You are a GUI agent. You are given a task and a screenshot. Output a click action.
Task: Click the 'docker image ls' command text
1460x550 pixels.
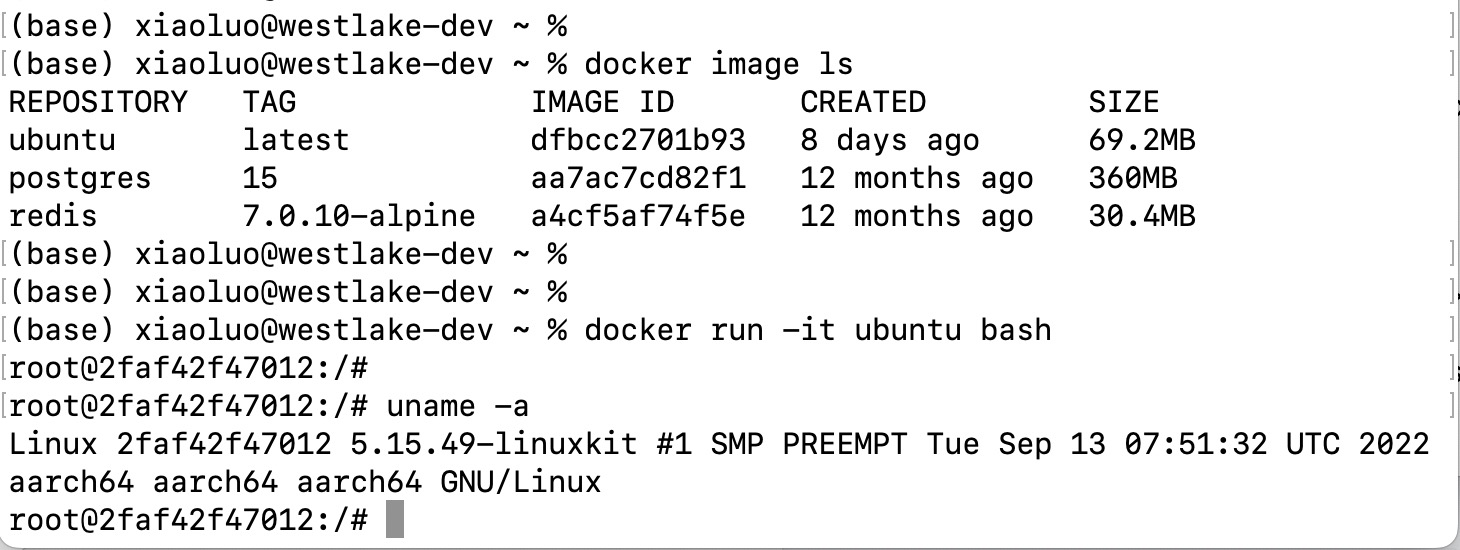pyautogui.click(x=718, y=64)
